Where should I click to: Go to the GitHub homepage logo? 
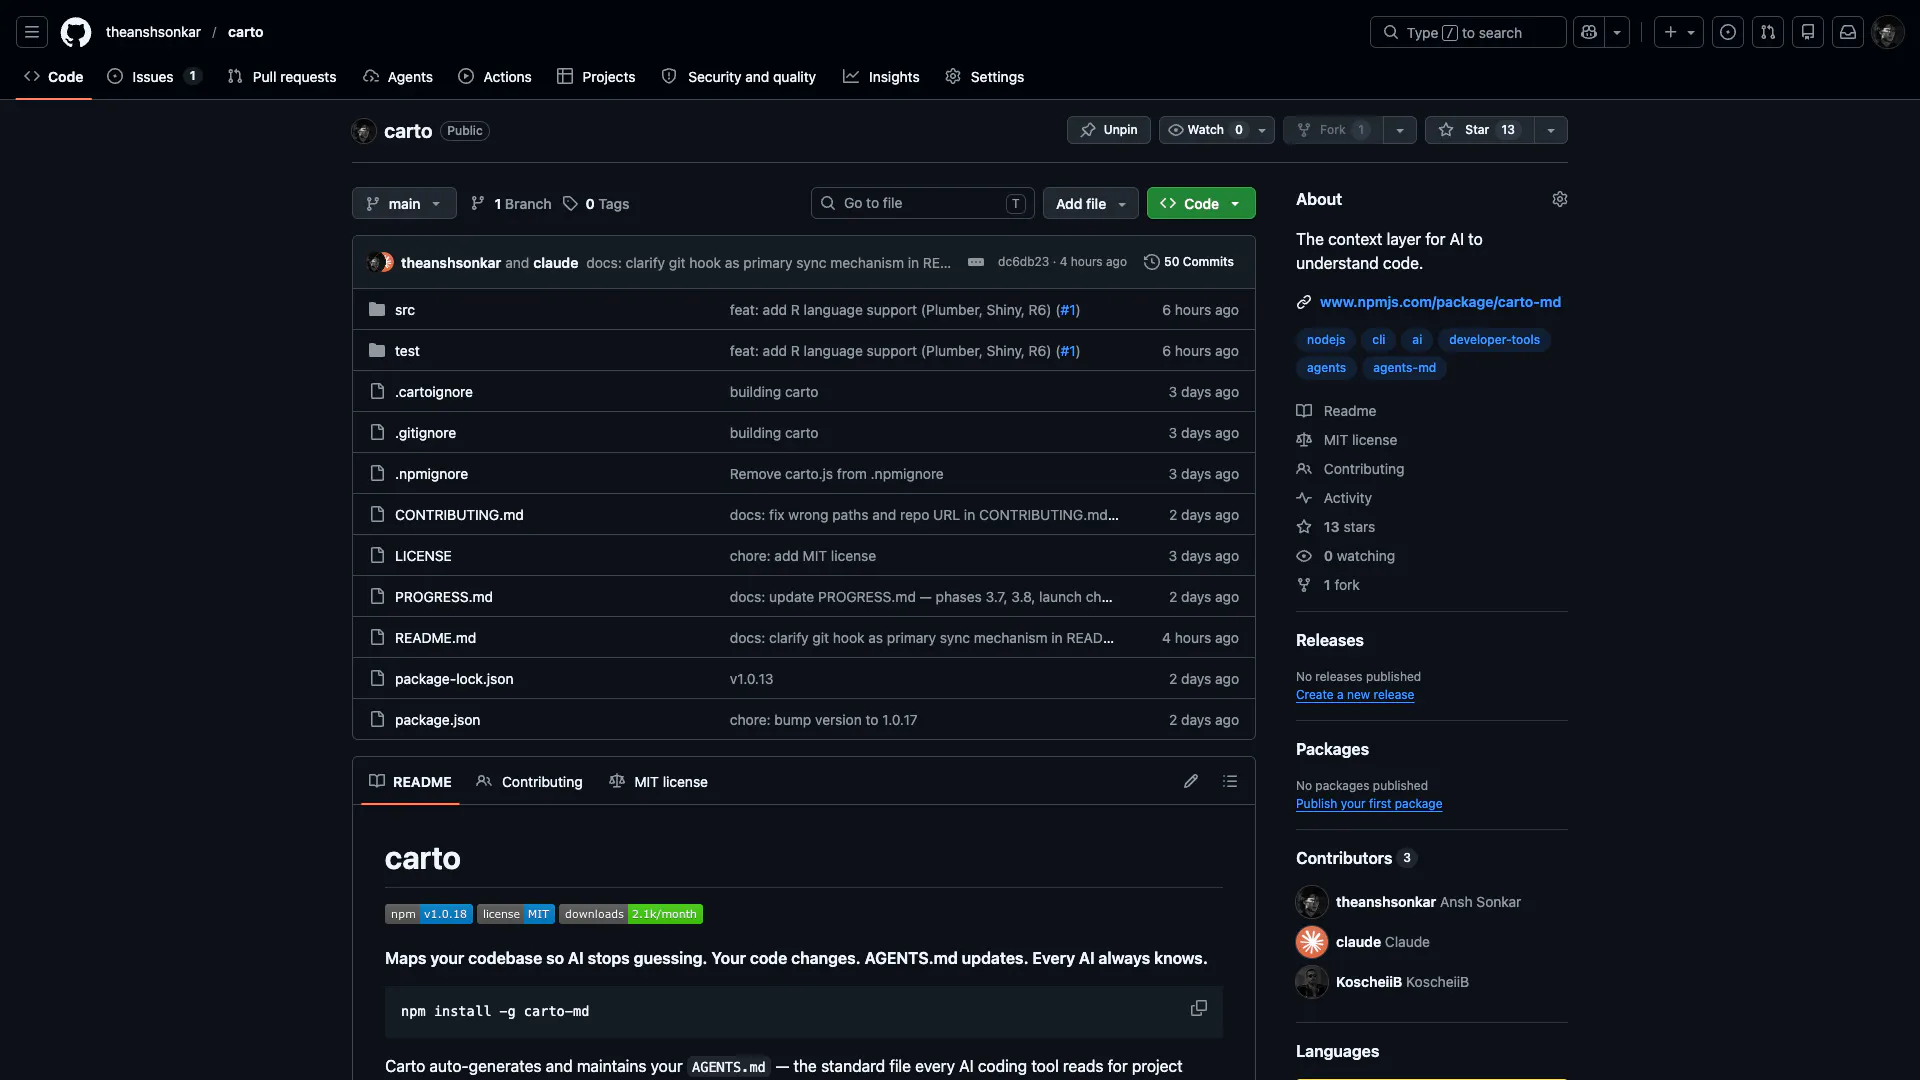(76, 32)
